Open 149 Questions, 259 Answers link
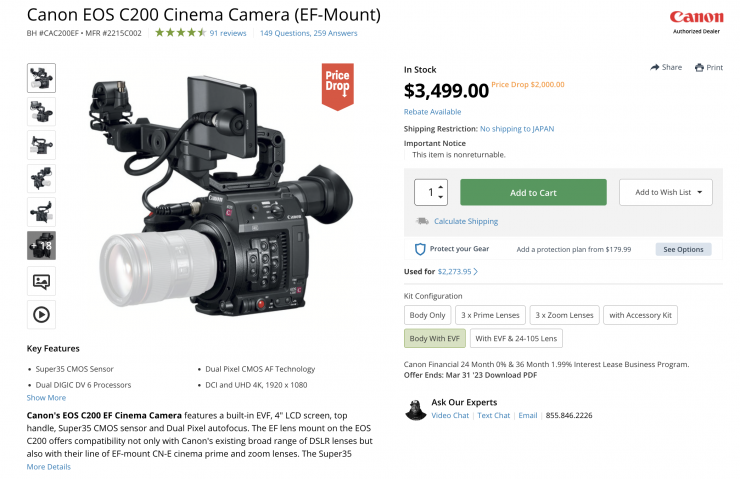 [x=308, y=33]
